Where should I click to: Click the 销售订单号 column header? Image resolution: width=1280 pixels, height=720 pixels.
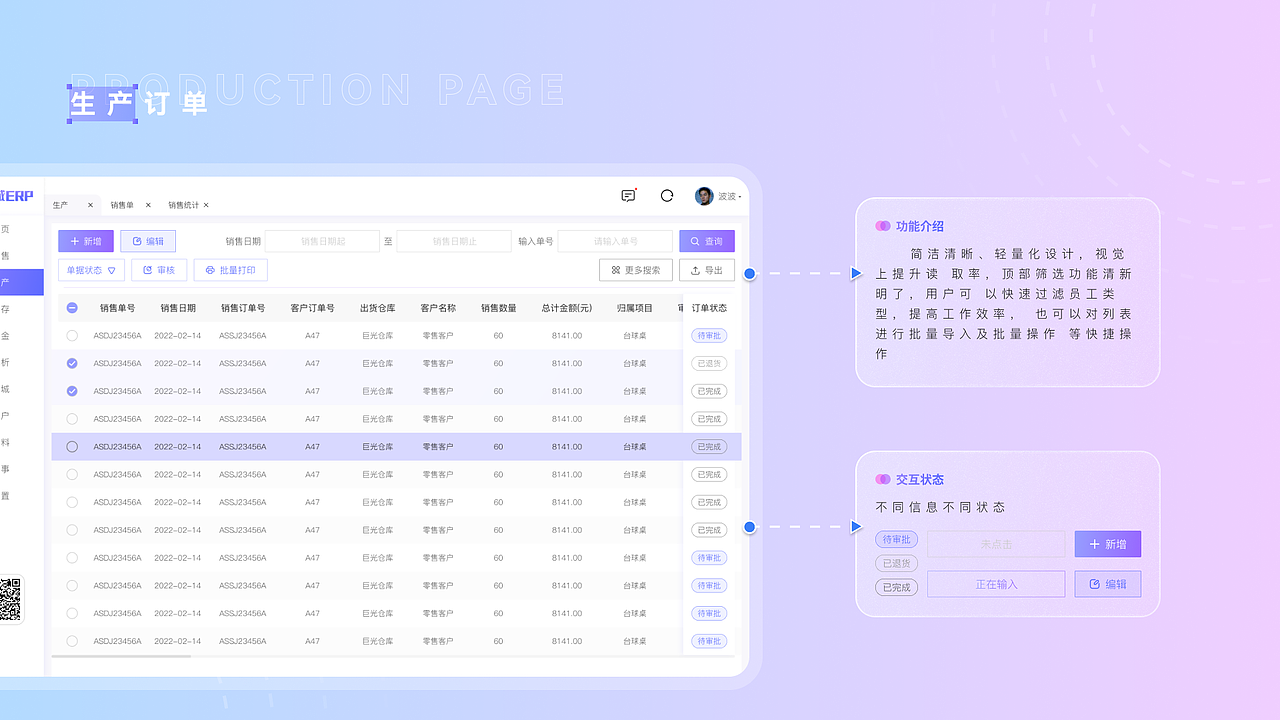click(x=243, y=308)
